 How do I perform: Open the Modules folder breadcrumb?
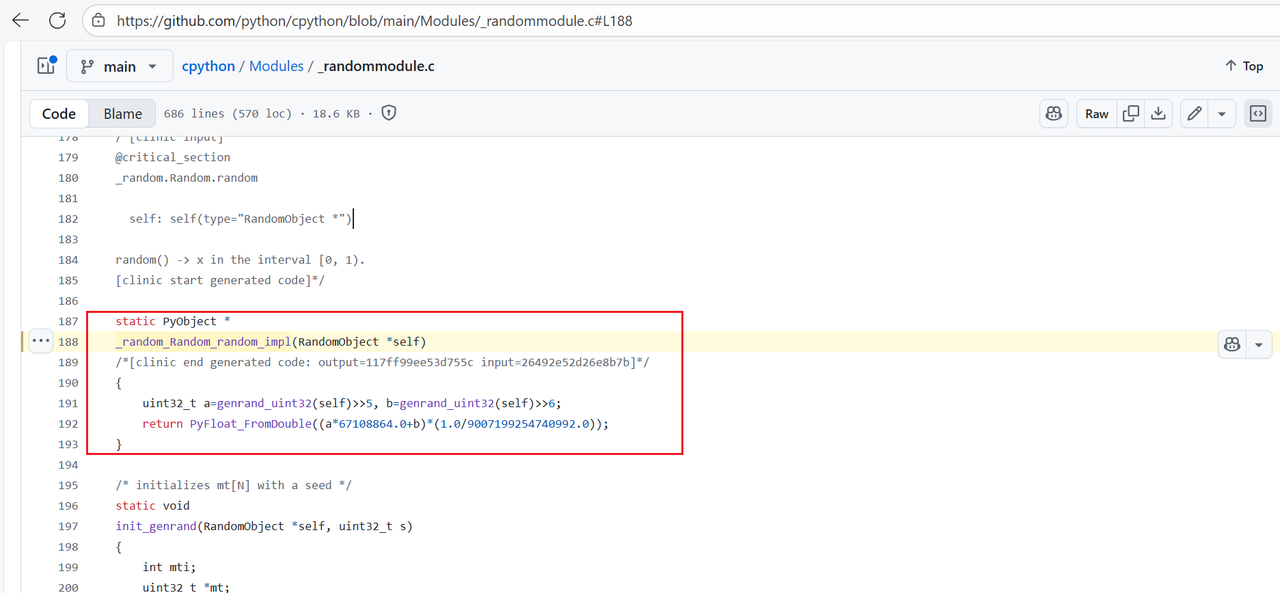(x=276, y=66)
